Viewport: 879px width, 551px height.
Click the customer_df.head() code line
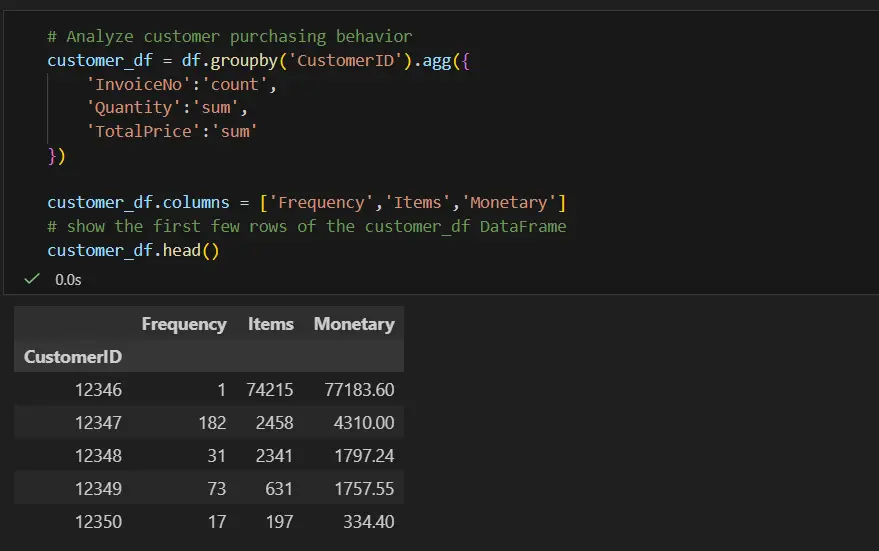[133, 251]
